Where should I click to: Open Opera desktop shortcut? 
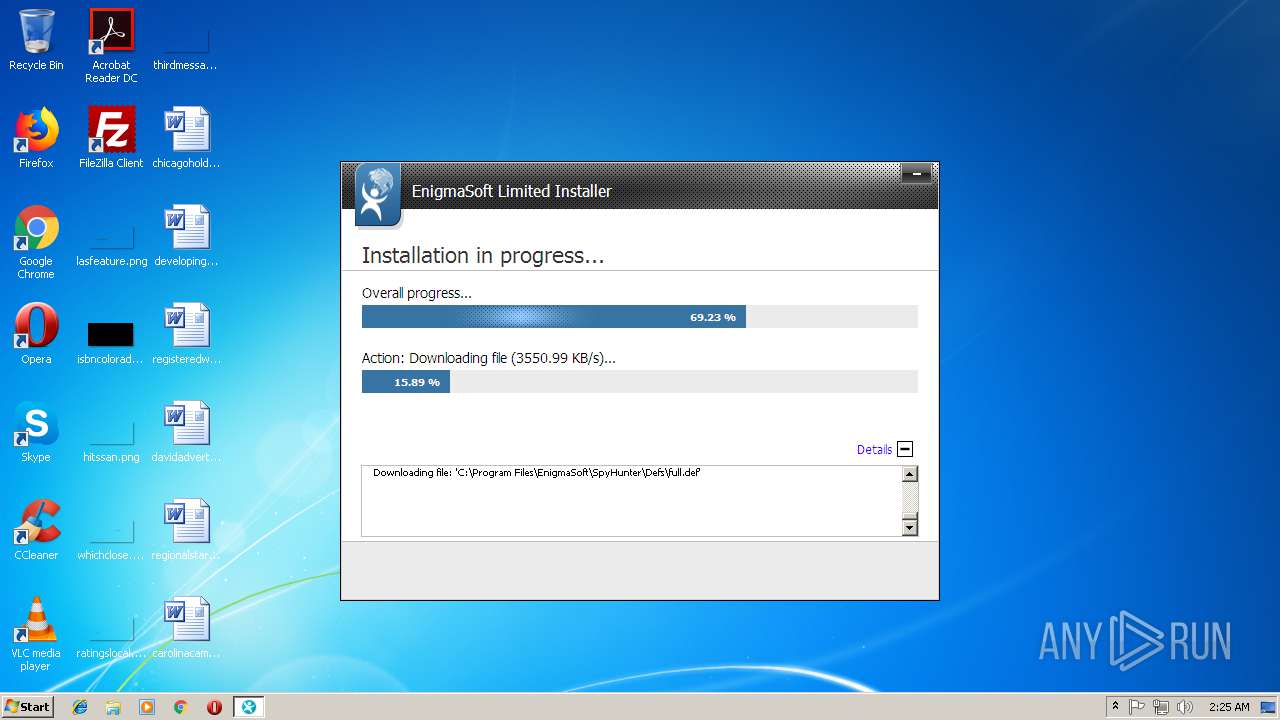[x=36, y=334]
